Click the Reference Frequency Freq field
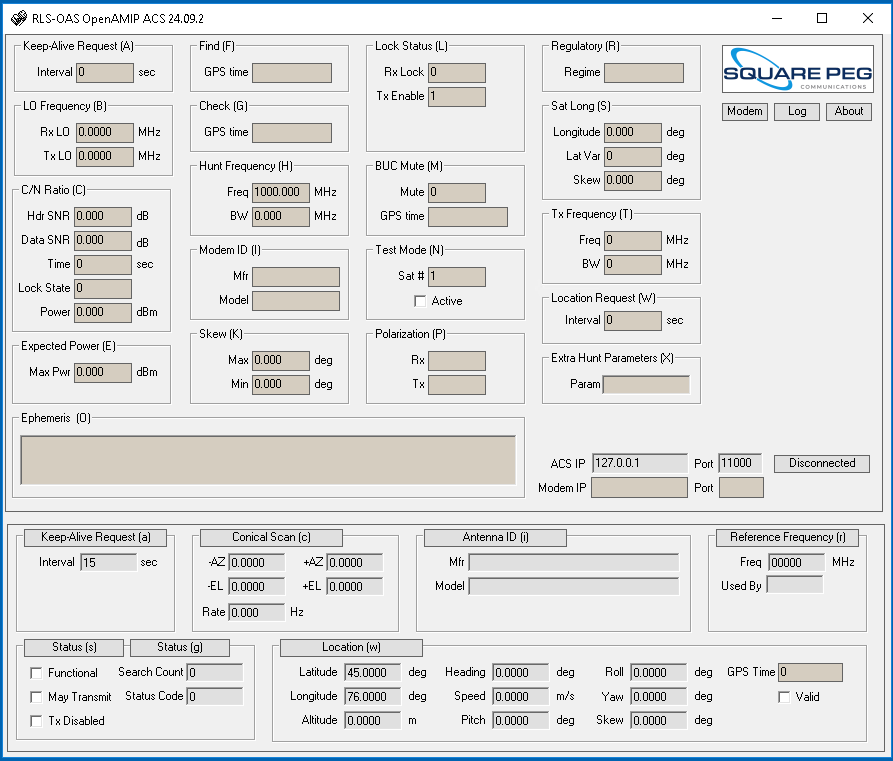Viewport: 893px width, 761px height. [796, 563]
